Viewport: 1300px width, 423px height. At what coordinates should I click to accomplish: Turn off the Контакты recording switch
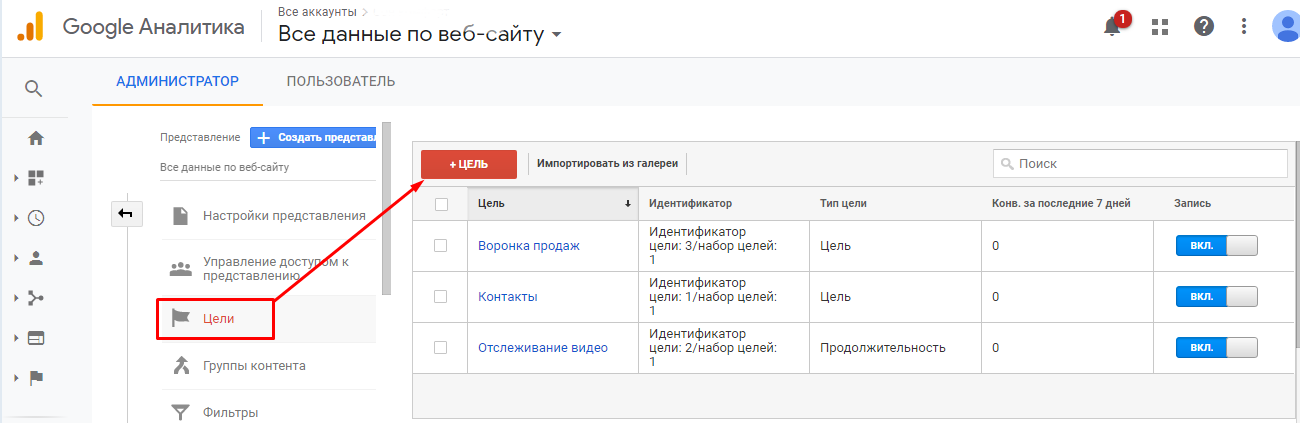(x=1216, y=297)
